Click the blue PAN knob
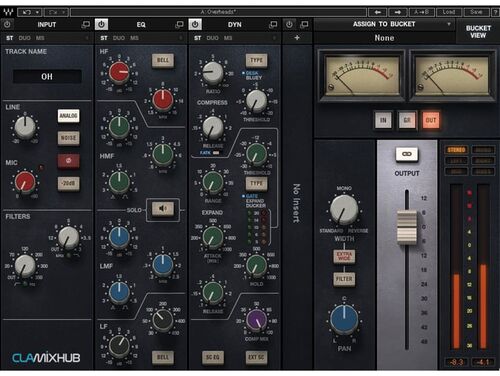This screenshot has width=500, height=376. [x=344, y=319]
